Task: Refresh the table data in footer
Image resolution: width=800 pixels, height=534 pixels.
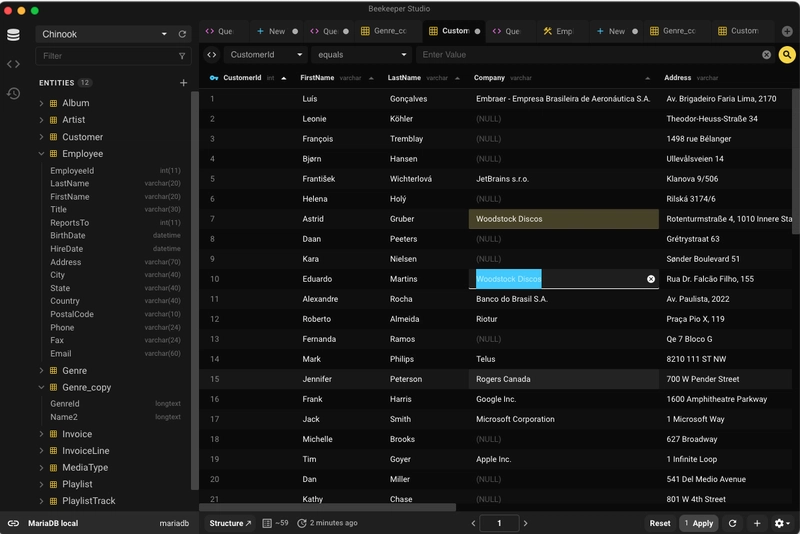Action: point(733,523)
